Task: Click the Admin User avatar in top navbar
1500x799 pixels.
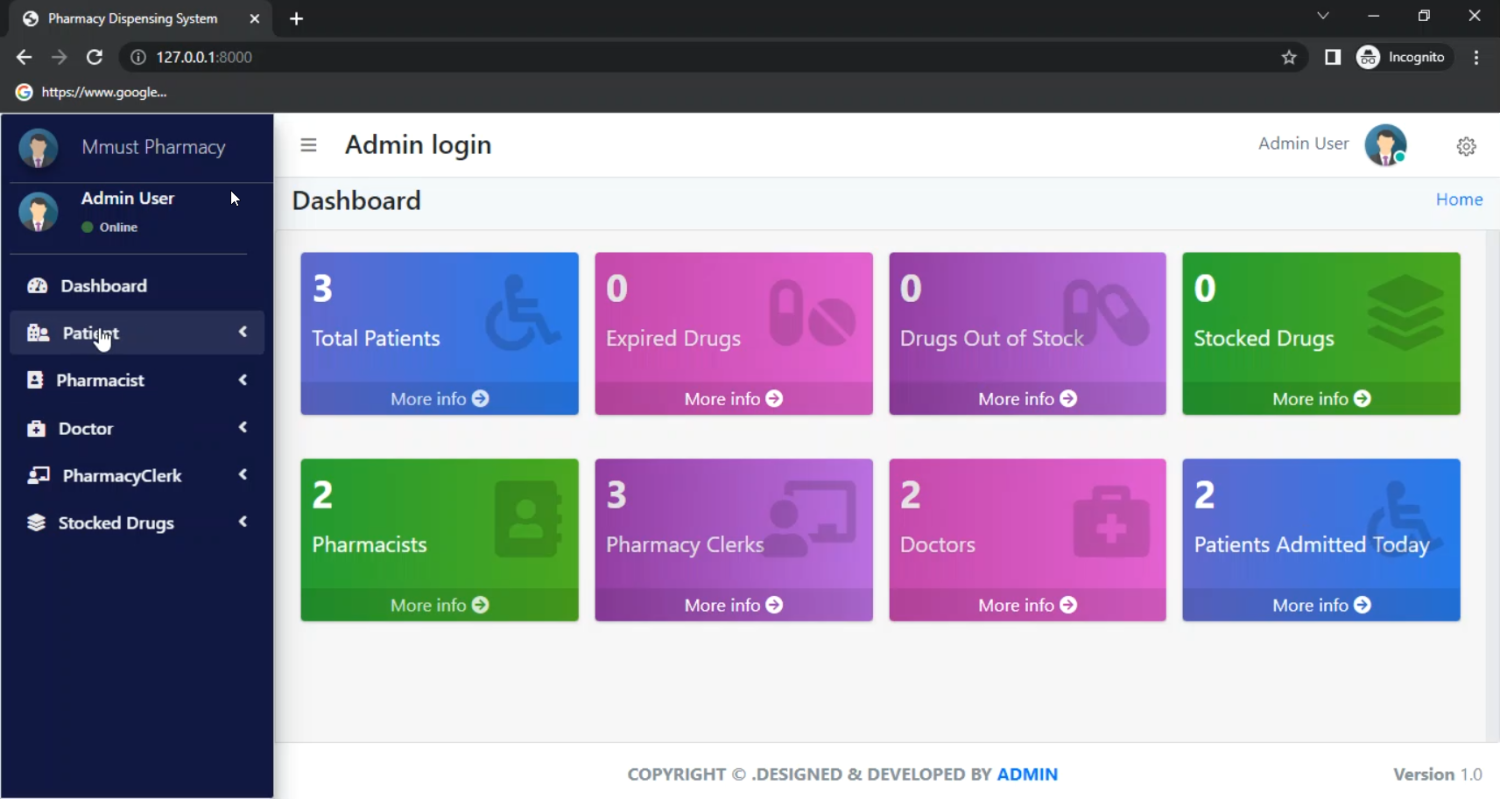Action: click(1386, 145)
